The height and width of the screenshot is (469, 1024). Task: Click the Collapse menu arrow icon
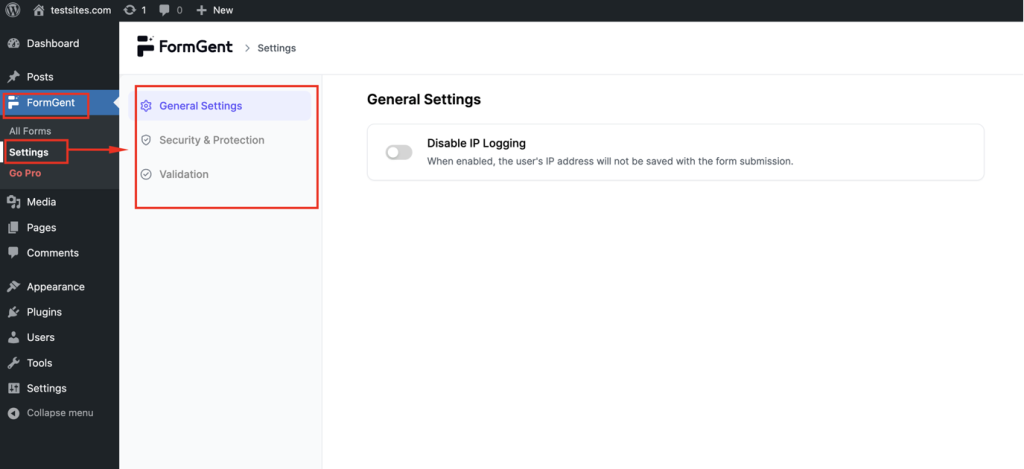[14, 413]
